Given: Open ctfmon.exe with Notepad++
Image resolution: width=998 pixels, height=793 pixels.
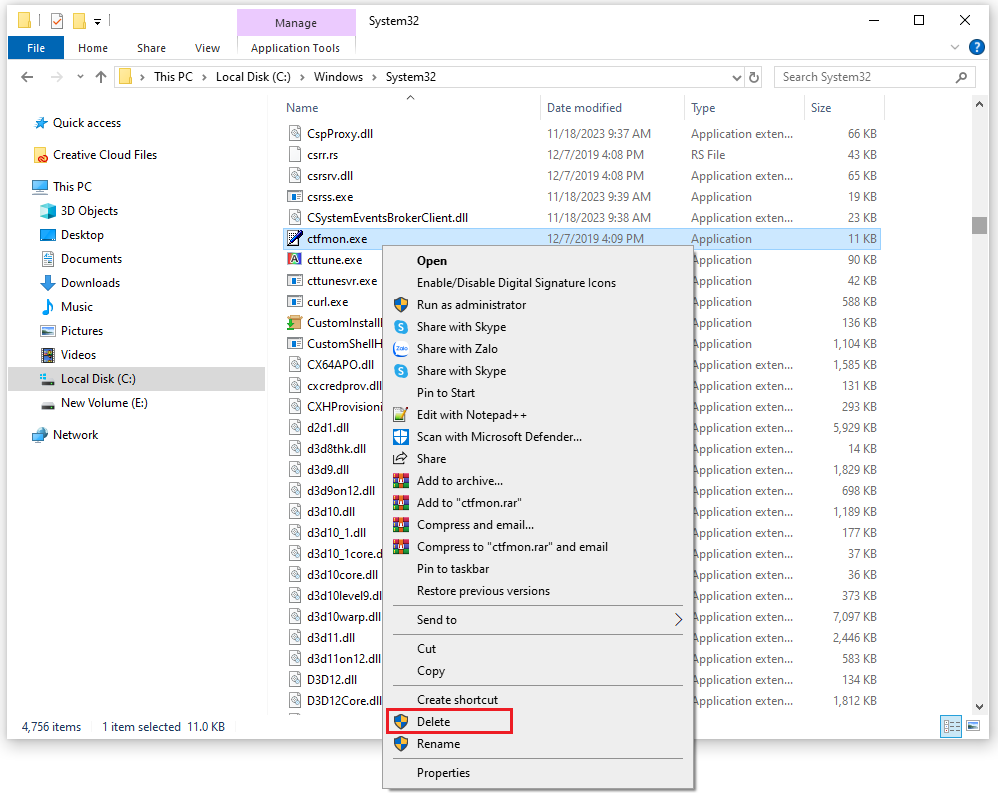Looking at the screenshot, I should click(x=471, y=414).
